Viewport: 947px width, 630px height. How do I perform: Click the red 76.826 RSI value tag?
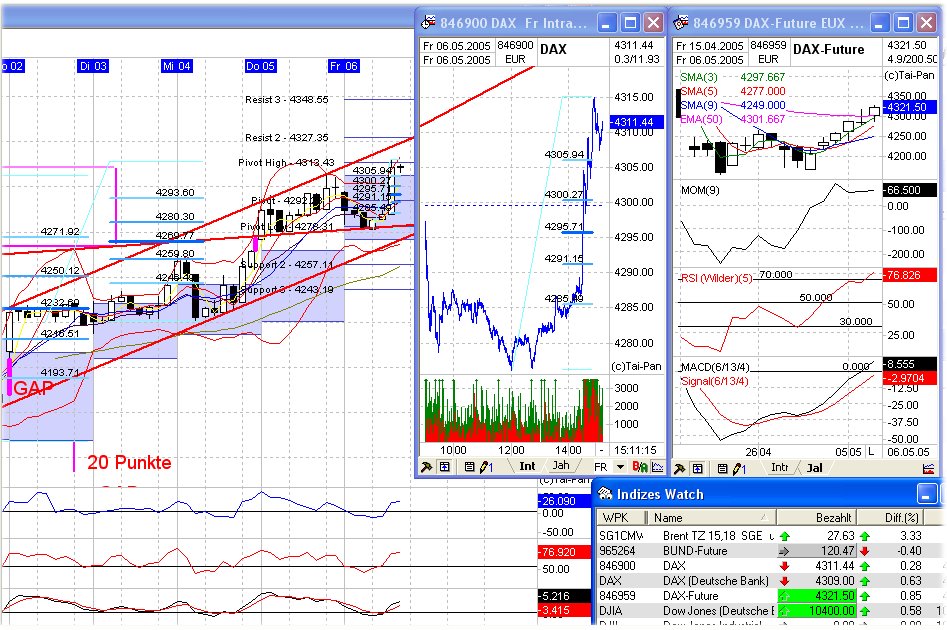point(910,275)
